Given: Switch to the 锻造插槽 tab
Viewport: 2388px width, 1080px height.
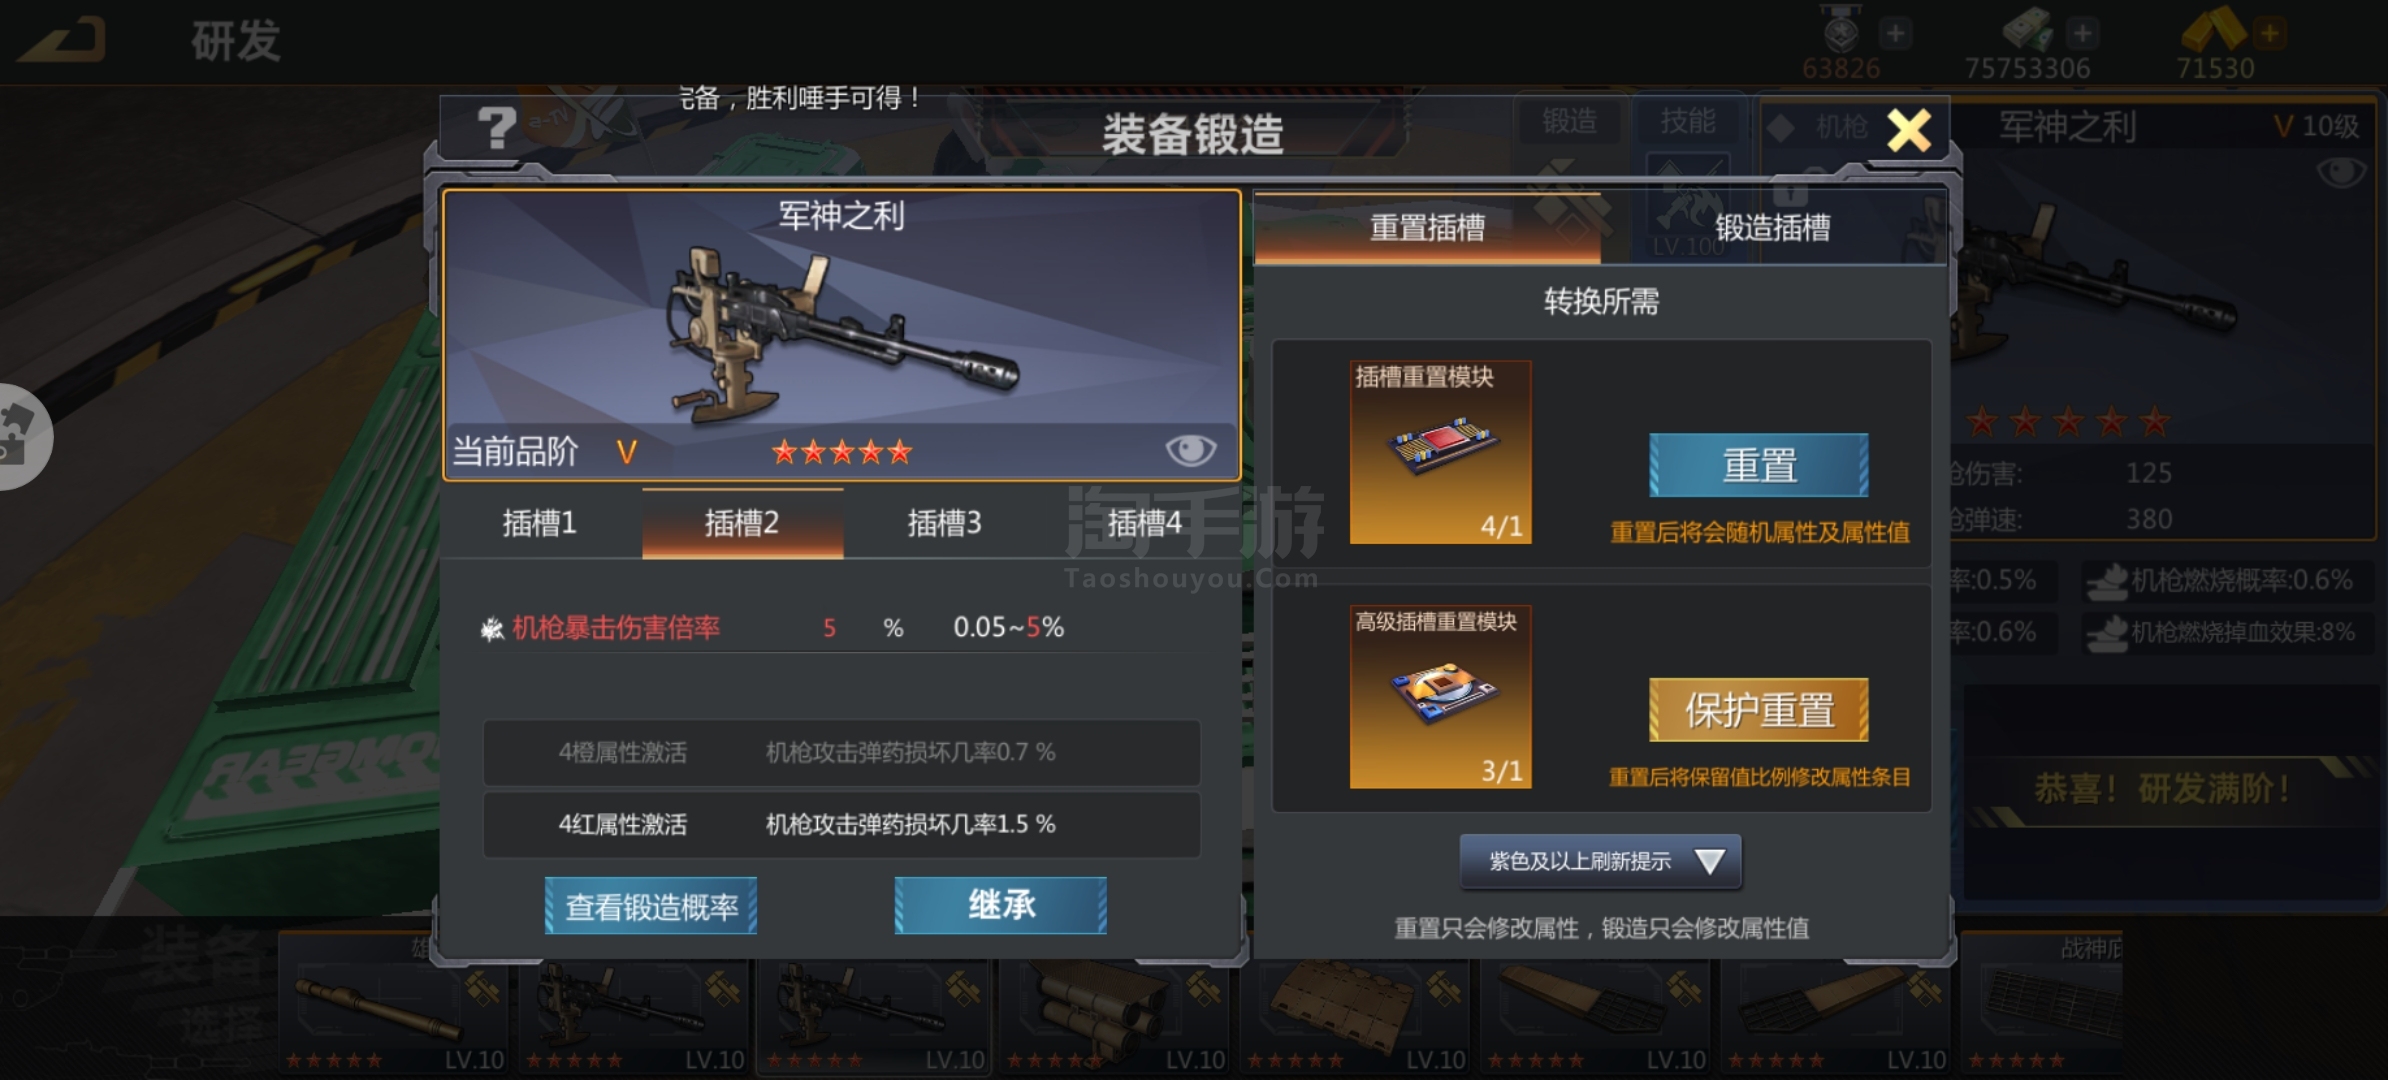Looking at the screenshot, I should [x=1773, y=228].
